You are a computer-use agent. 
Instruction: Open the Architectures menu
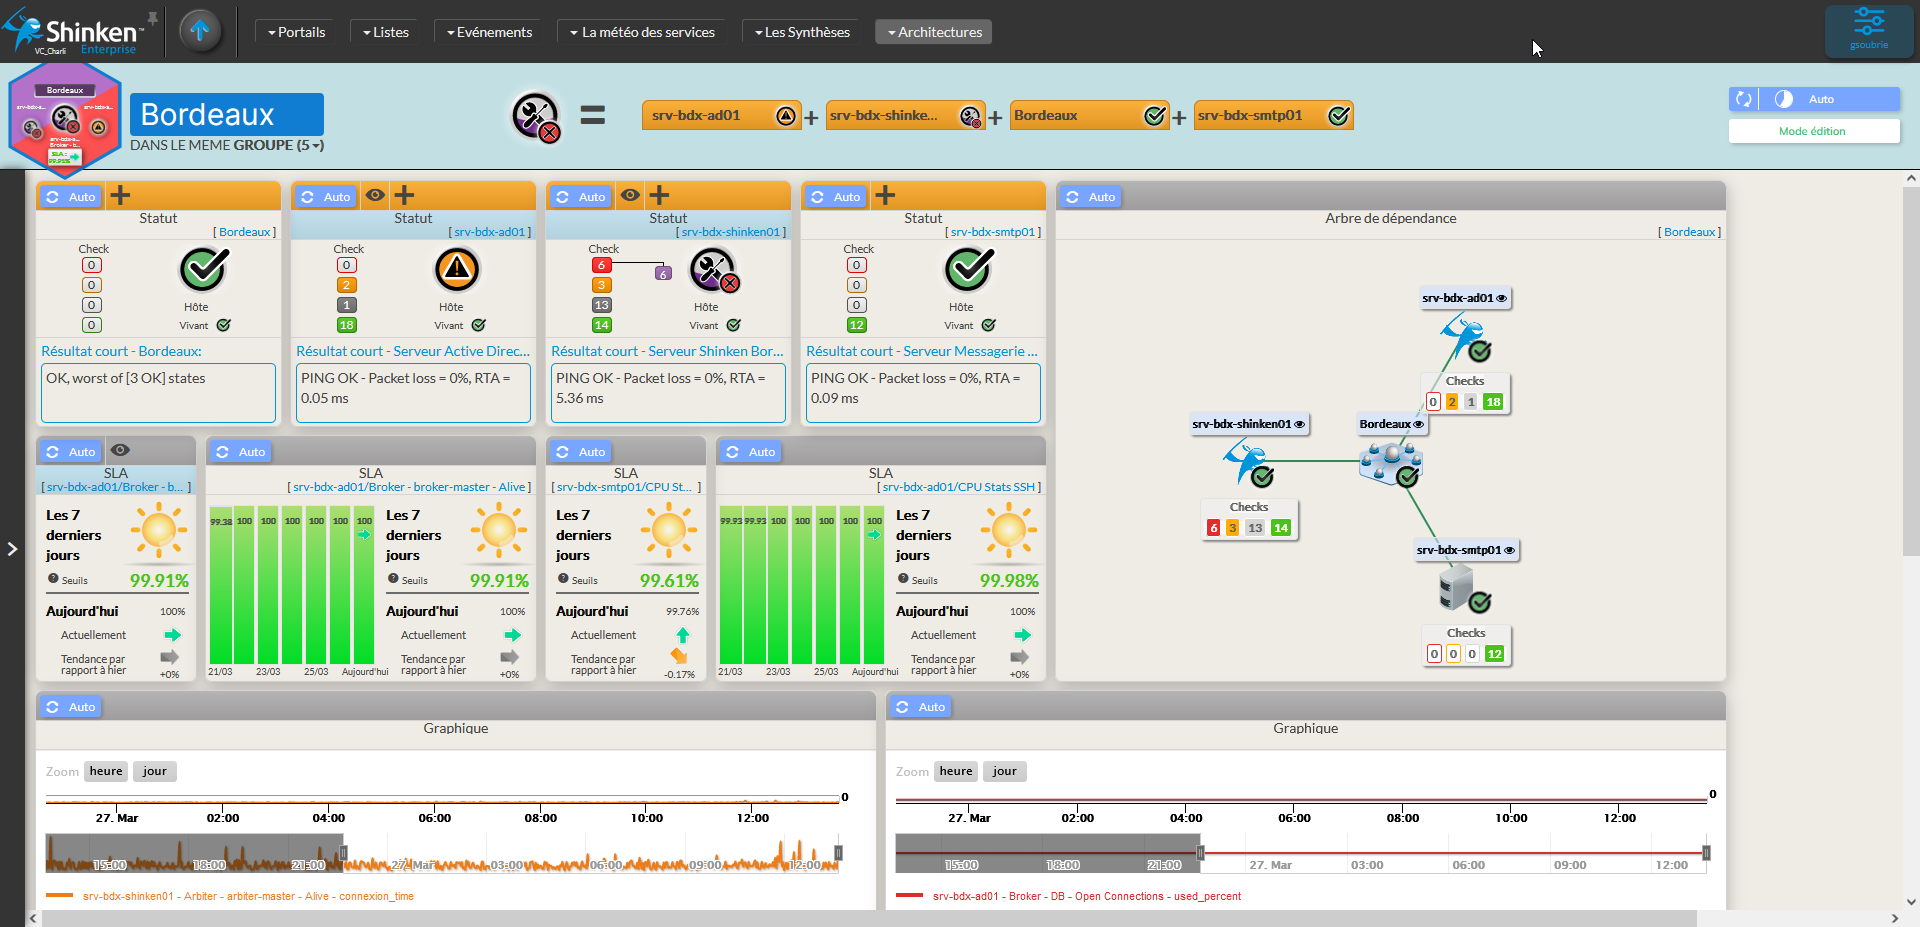934,32
